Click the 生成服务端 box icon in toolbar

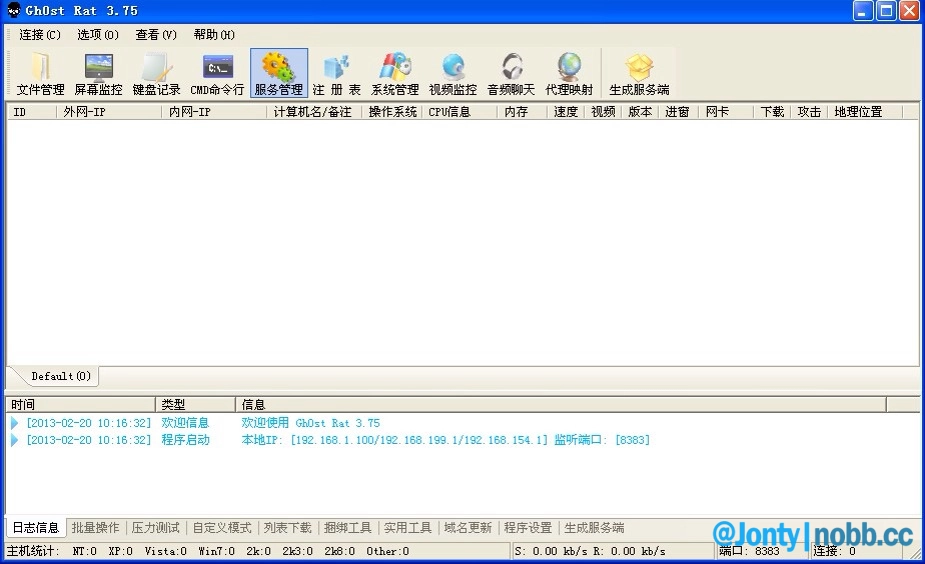point(639,74)
